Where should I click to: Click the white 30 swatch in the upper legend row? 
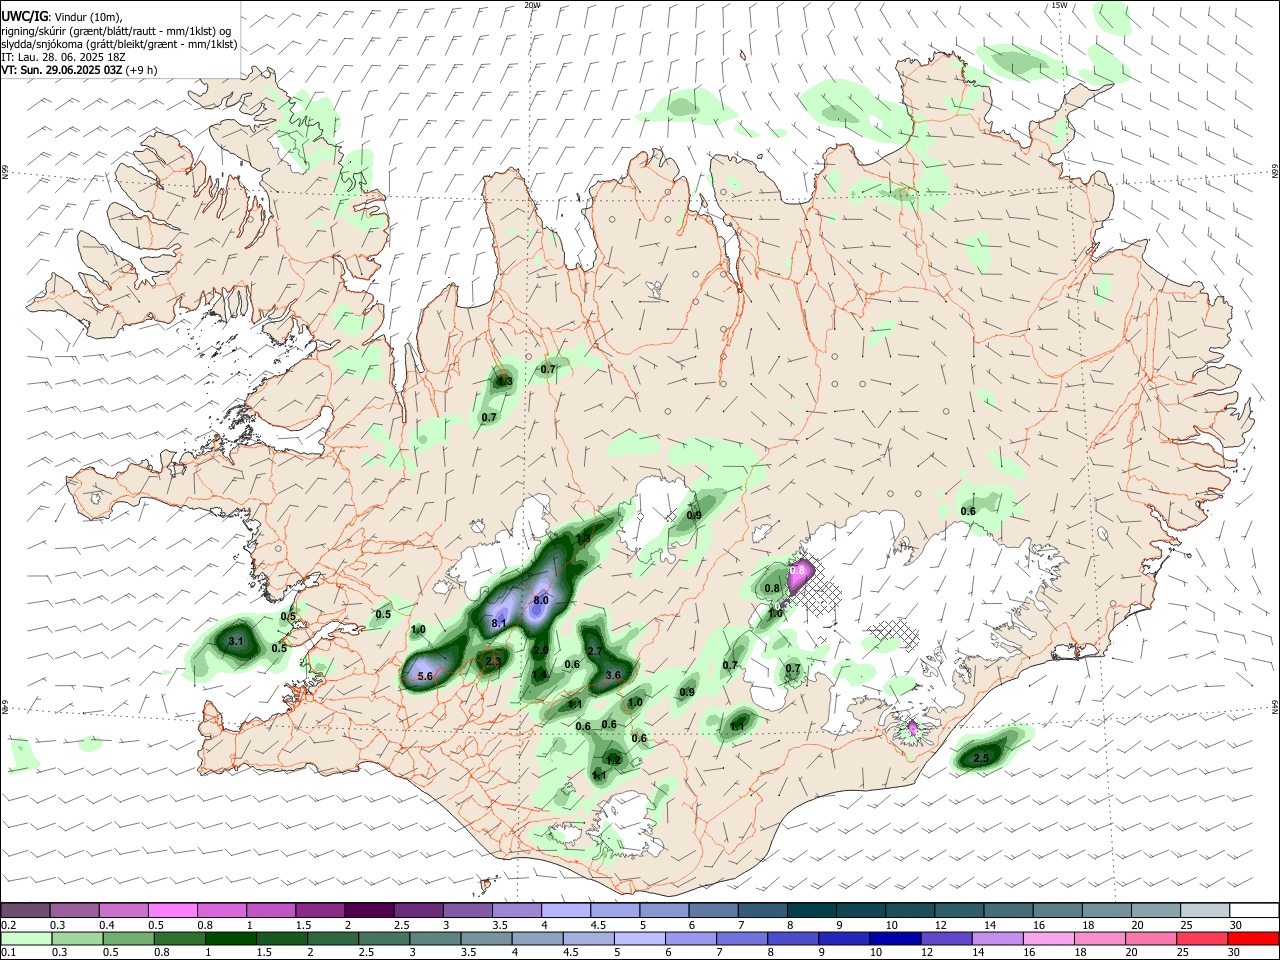(1254, 910)
